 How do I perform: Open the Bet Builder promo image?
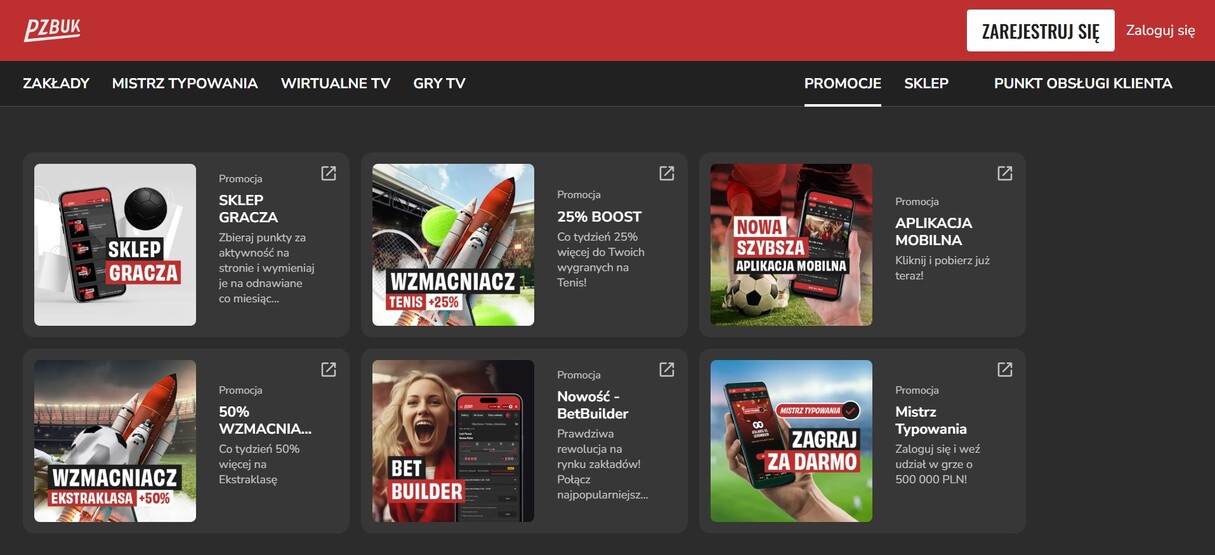tap(453, 441)
